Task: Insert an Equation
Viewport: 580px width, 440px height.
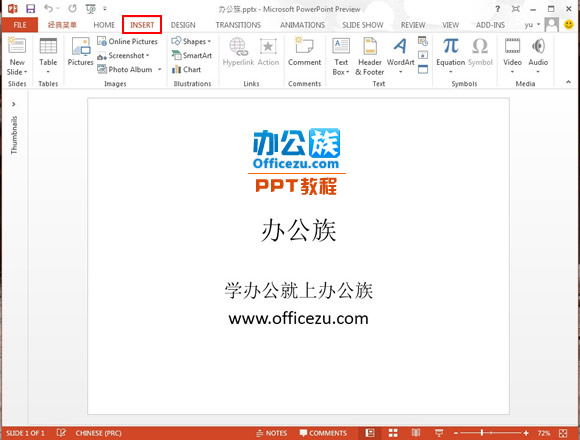Action: pyautogui.click(x=450, y=55)
